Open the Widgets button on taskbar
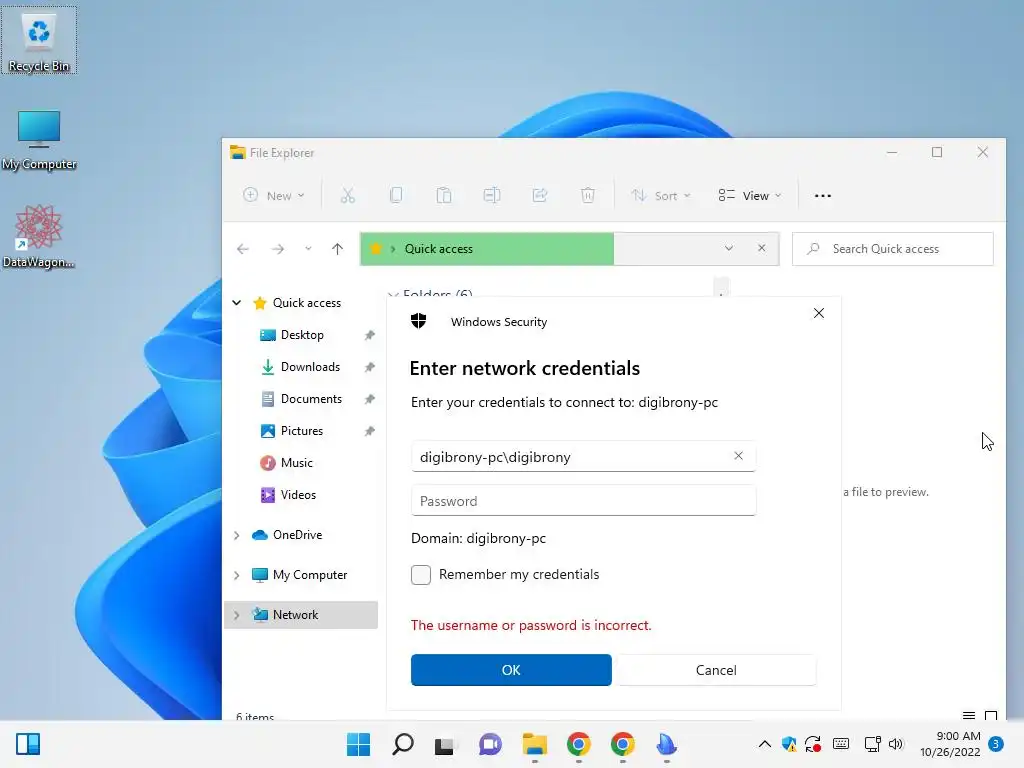 point(27,744)
